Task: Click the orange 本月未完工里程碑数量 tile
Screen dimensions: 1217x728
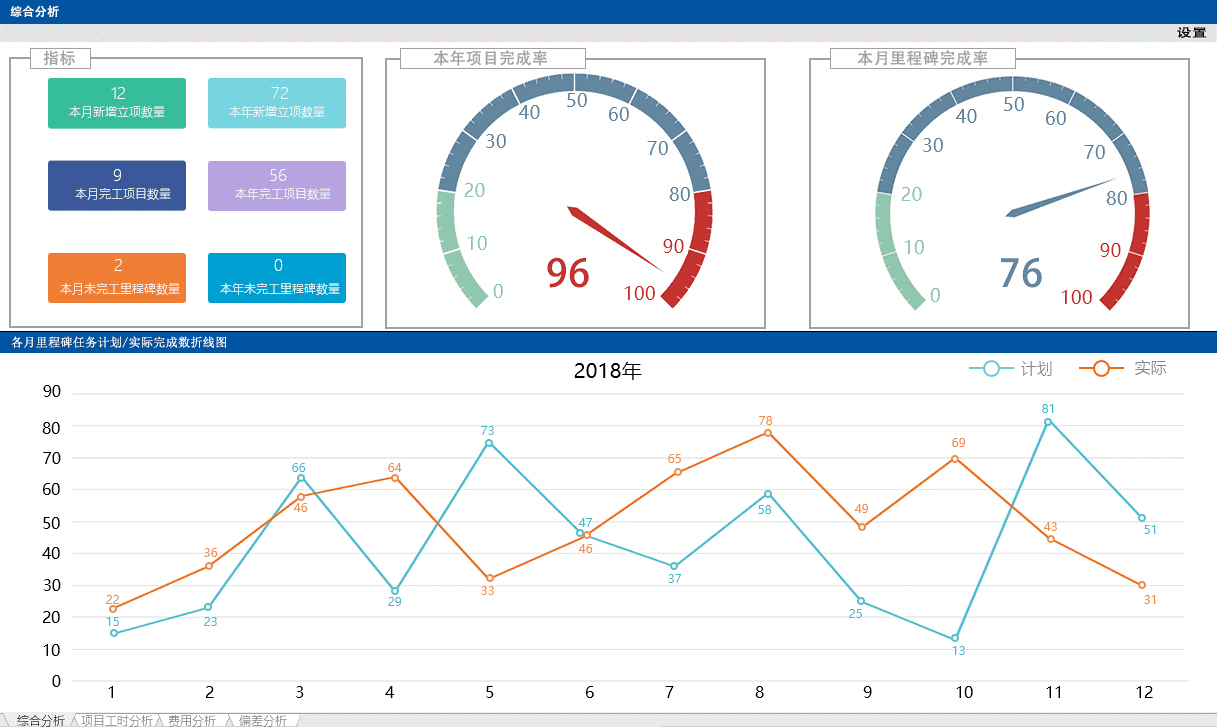Action: (x=117, y=277)
